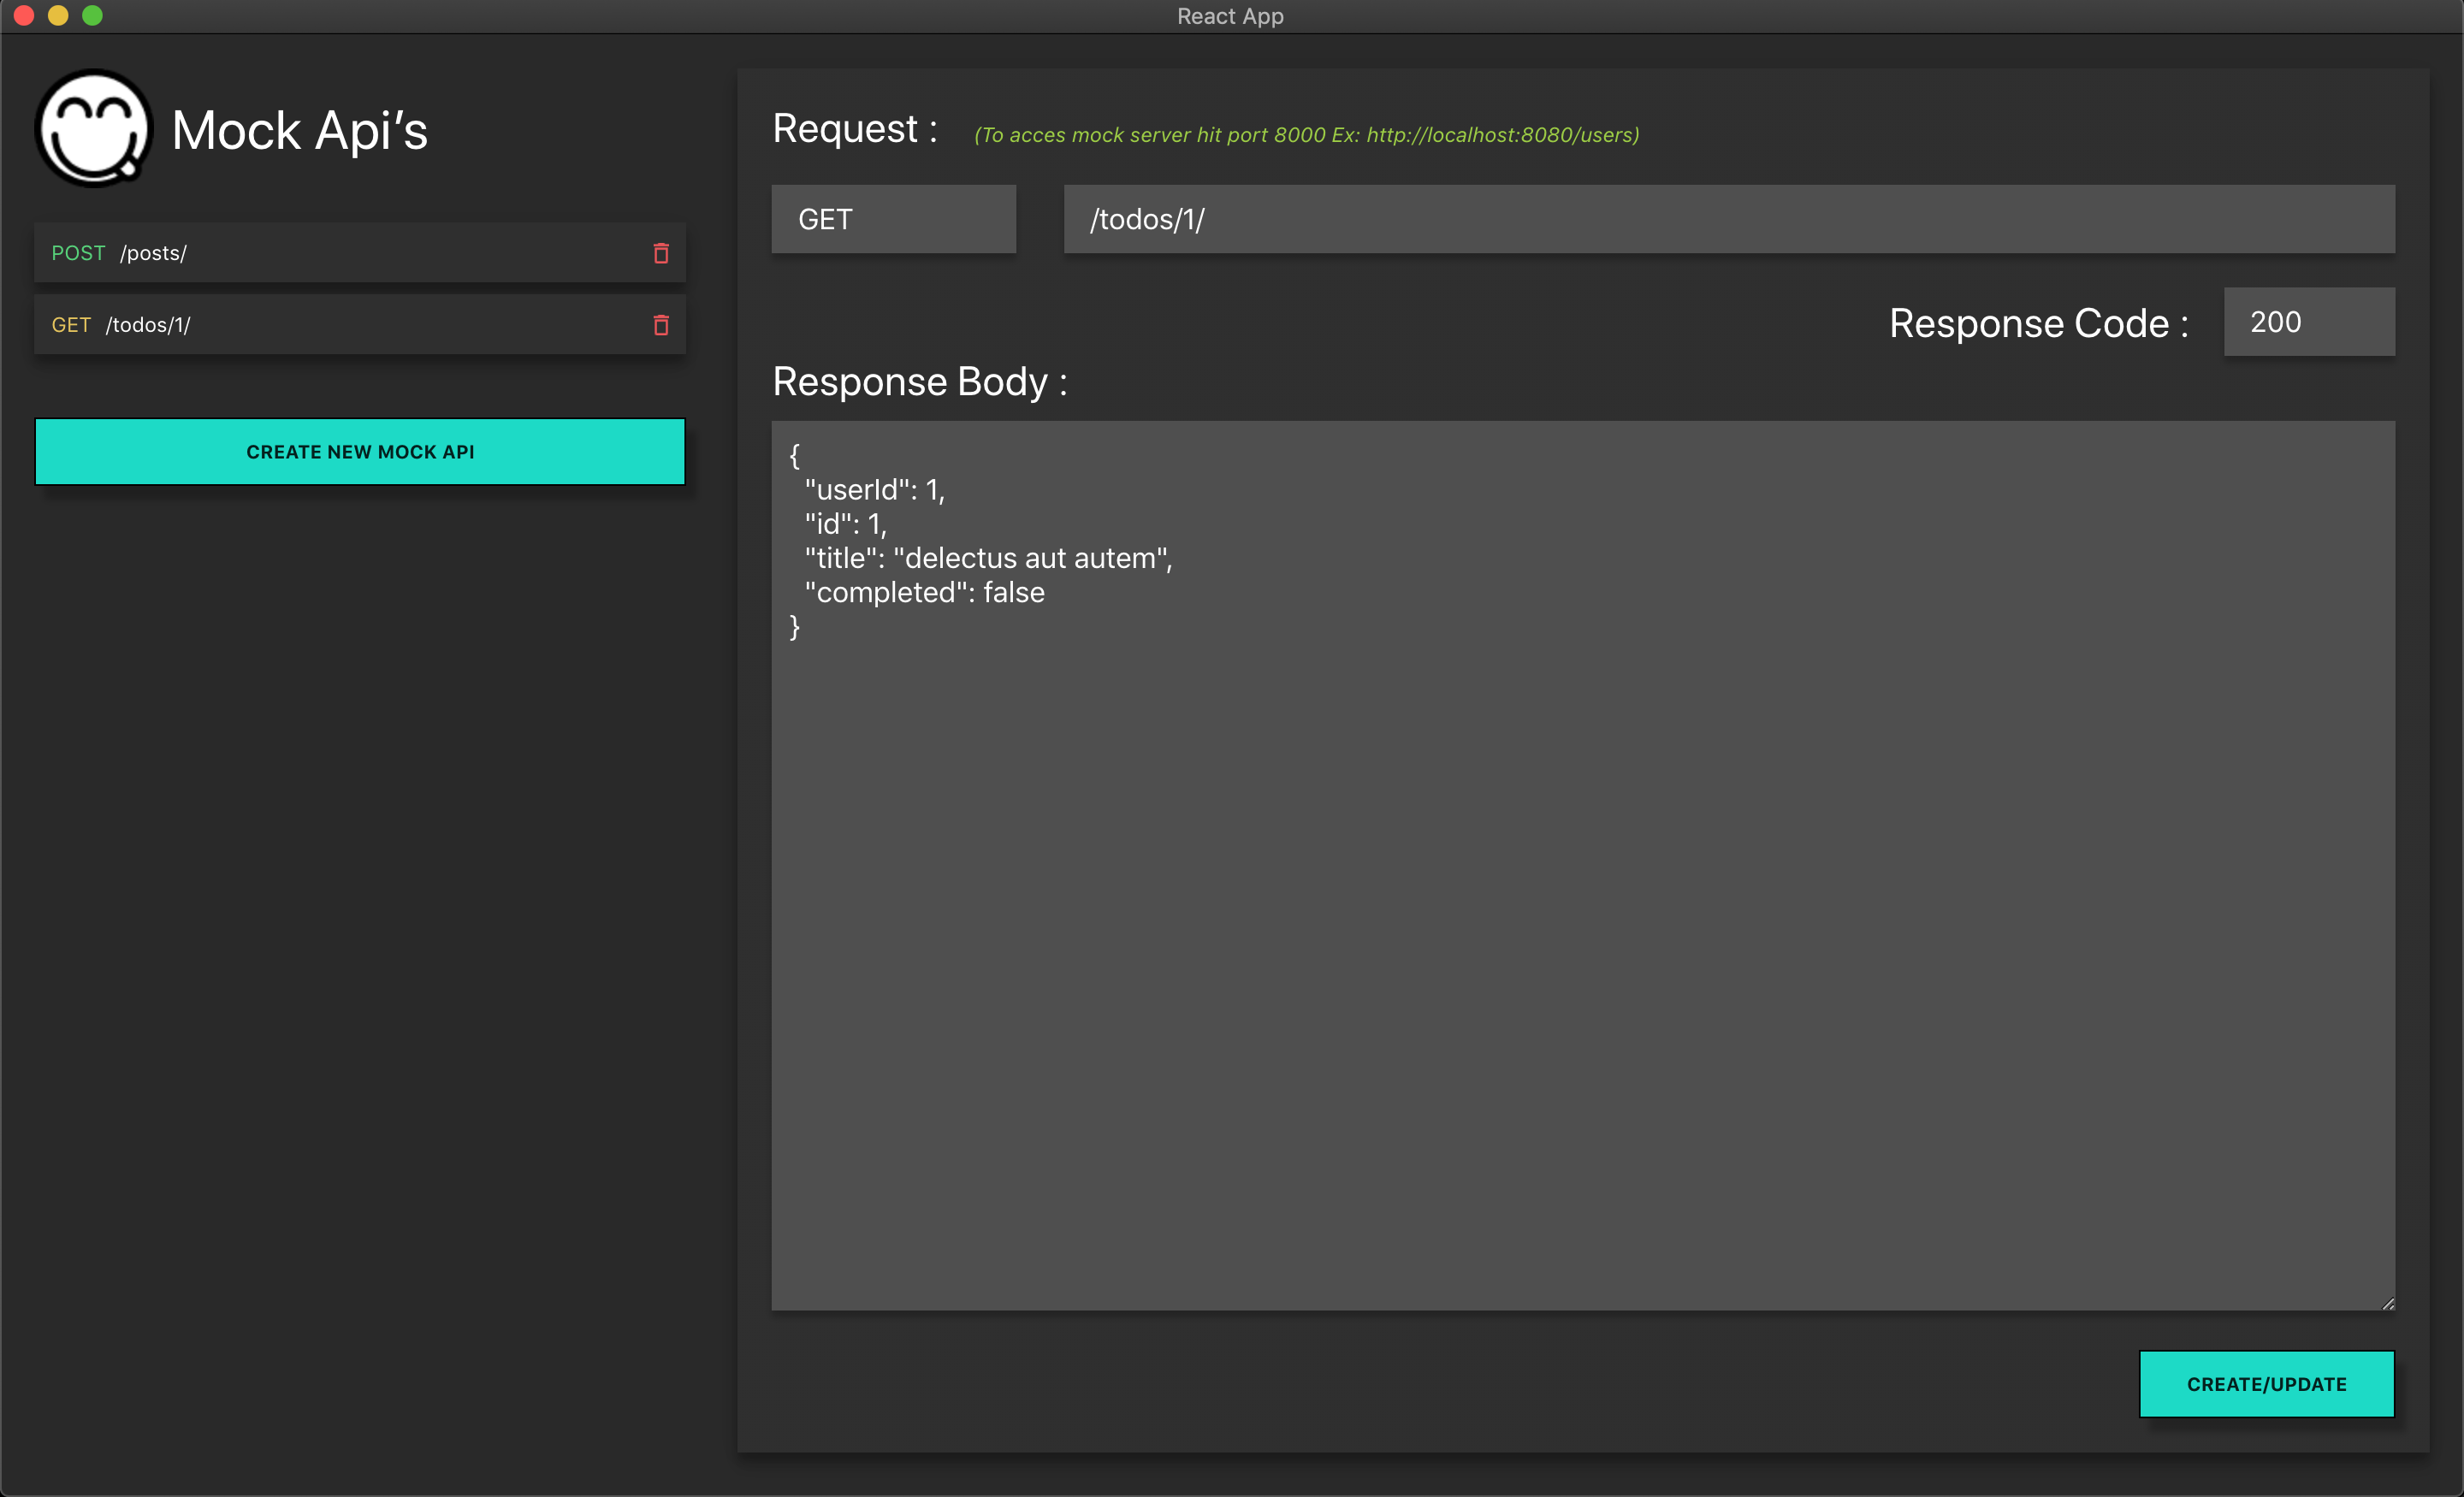The height and width of the screenshot is (1497, 2464).
Task: Open the GET method dropdown
Action: tap(893, 219)
